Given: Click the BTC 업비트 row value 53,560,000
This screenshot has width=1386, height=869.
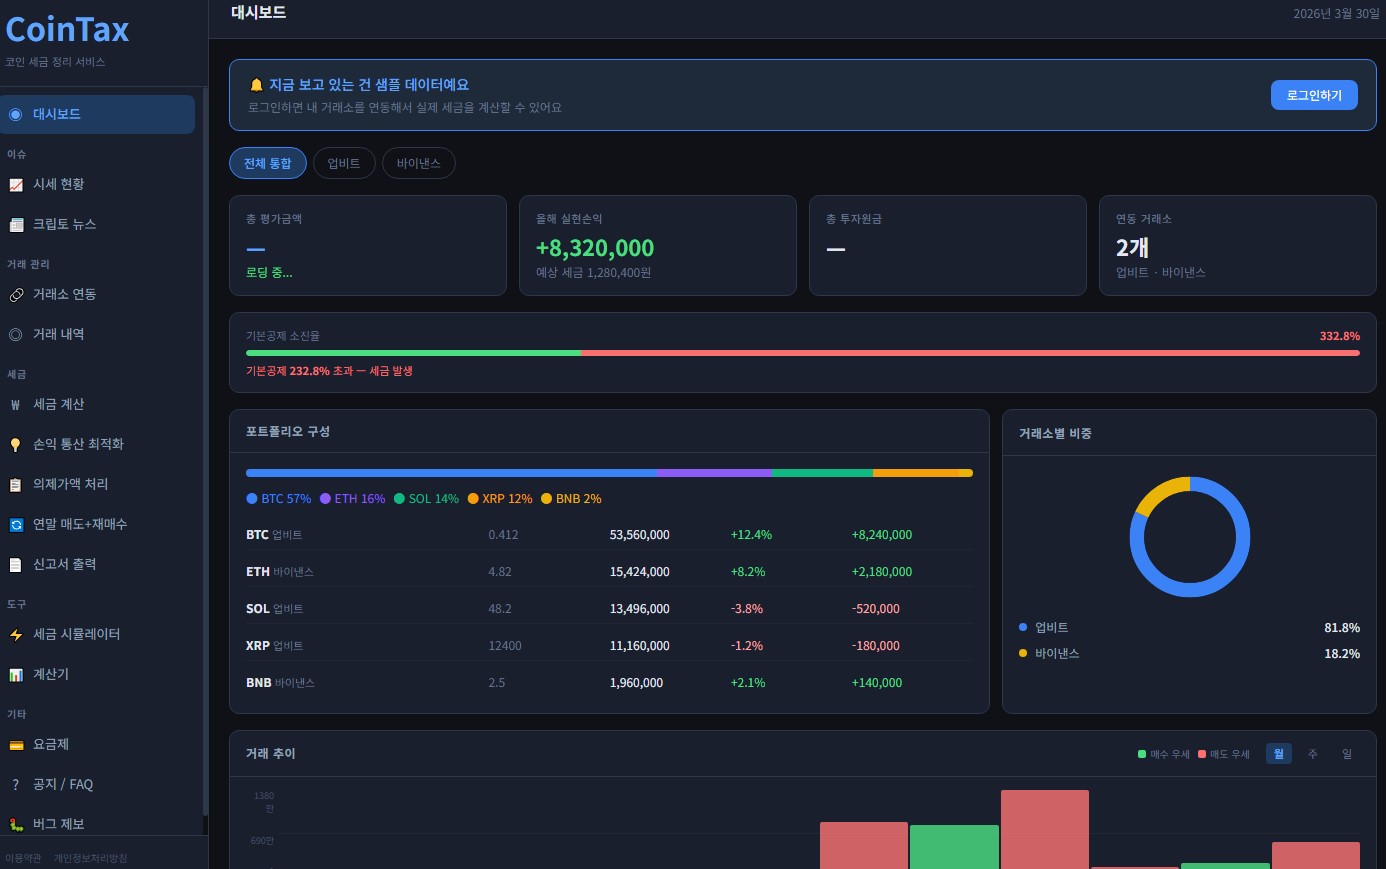Looking at the screenshot, I should pyautogui.click(x=640, y=535).
